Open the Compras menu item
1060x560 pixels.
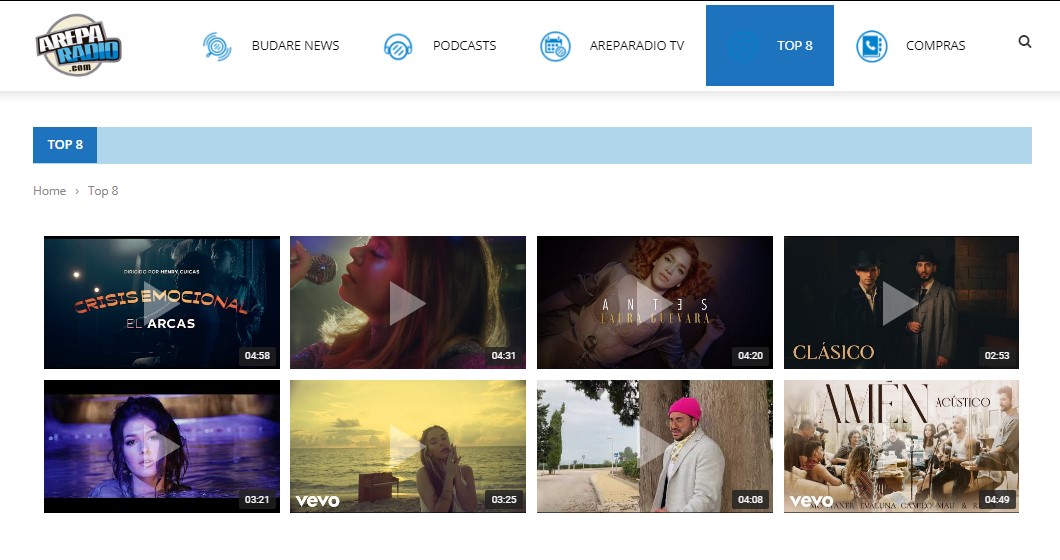(936, 46)
